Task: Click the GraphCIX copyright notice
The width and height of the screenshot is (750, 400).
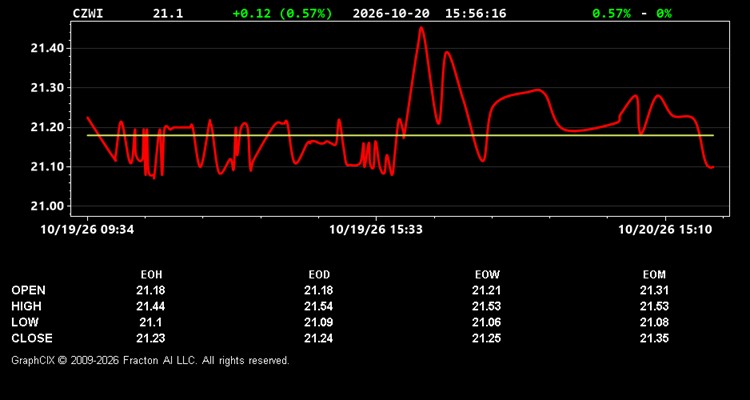Action: click(x=150, y=360)
